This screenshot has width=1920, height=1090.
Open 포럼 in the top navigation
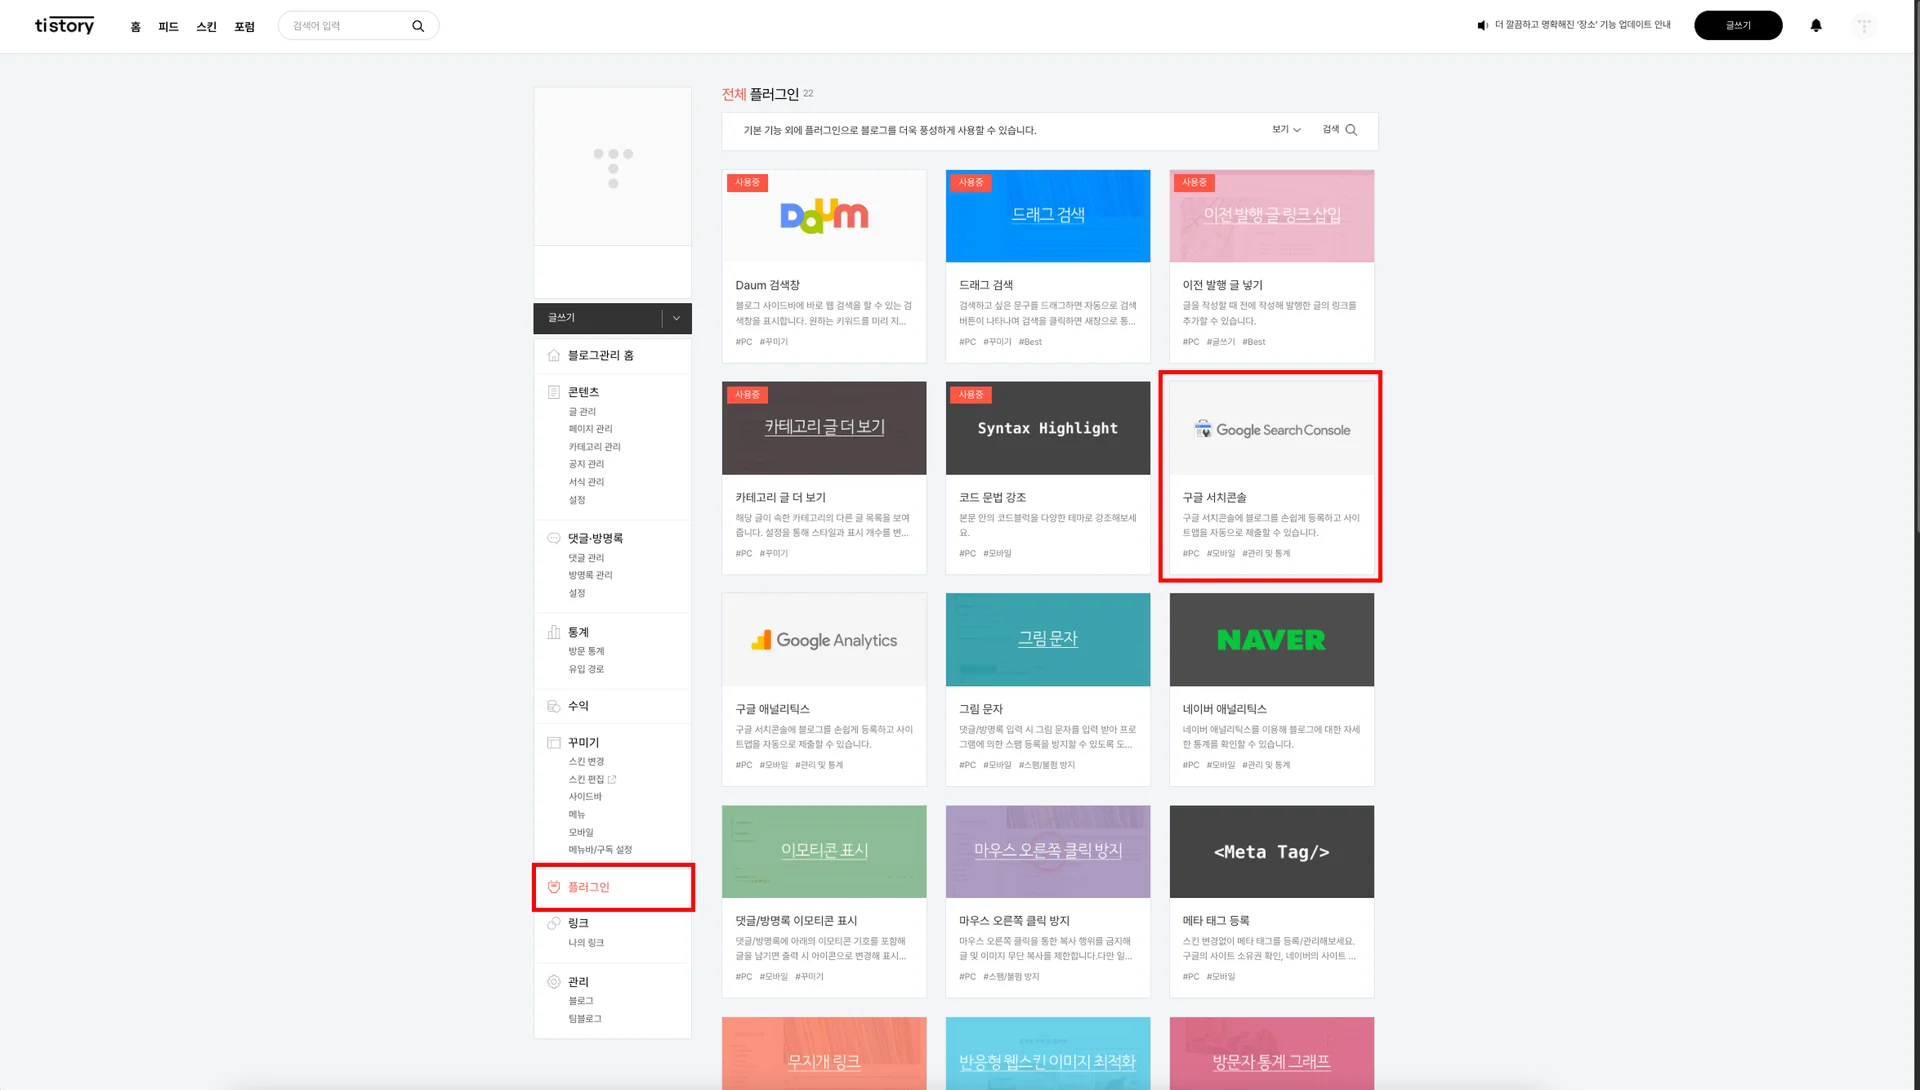(245, 27)
